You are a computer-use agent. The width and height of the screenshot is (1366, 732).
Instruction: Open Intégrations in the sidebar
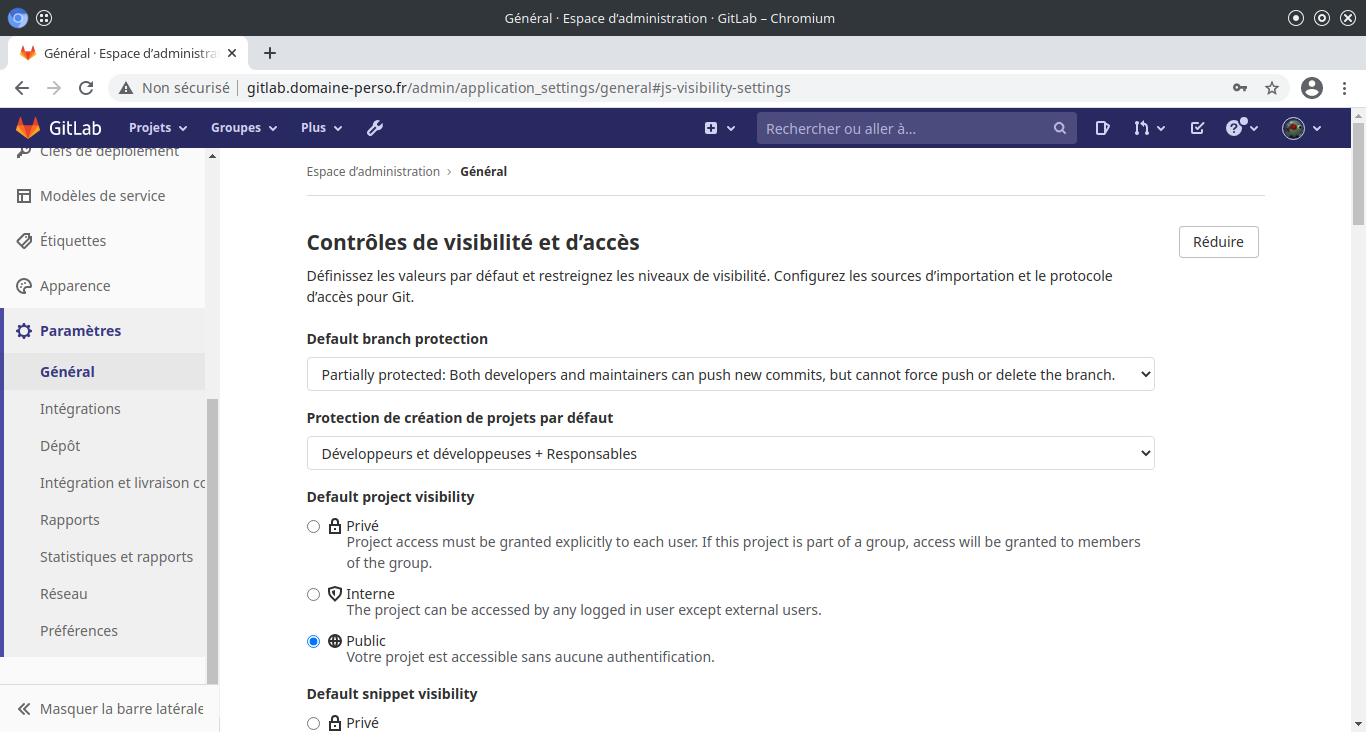click(80, 409)
